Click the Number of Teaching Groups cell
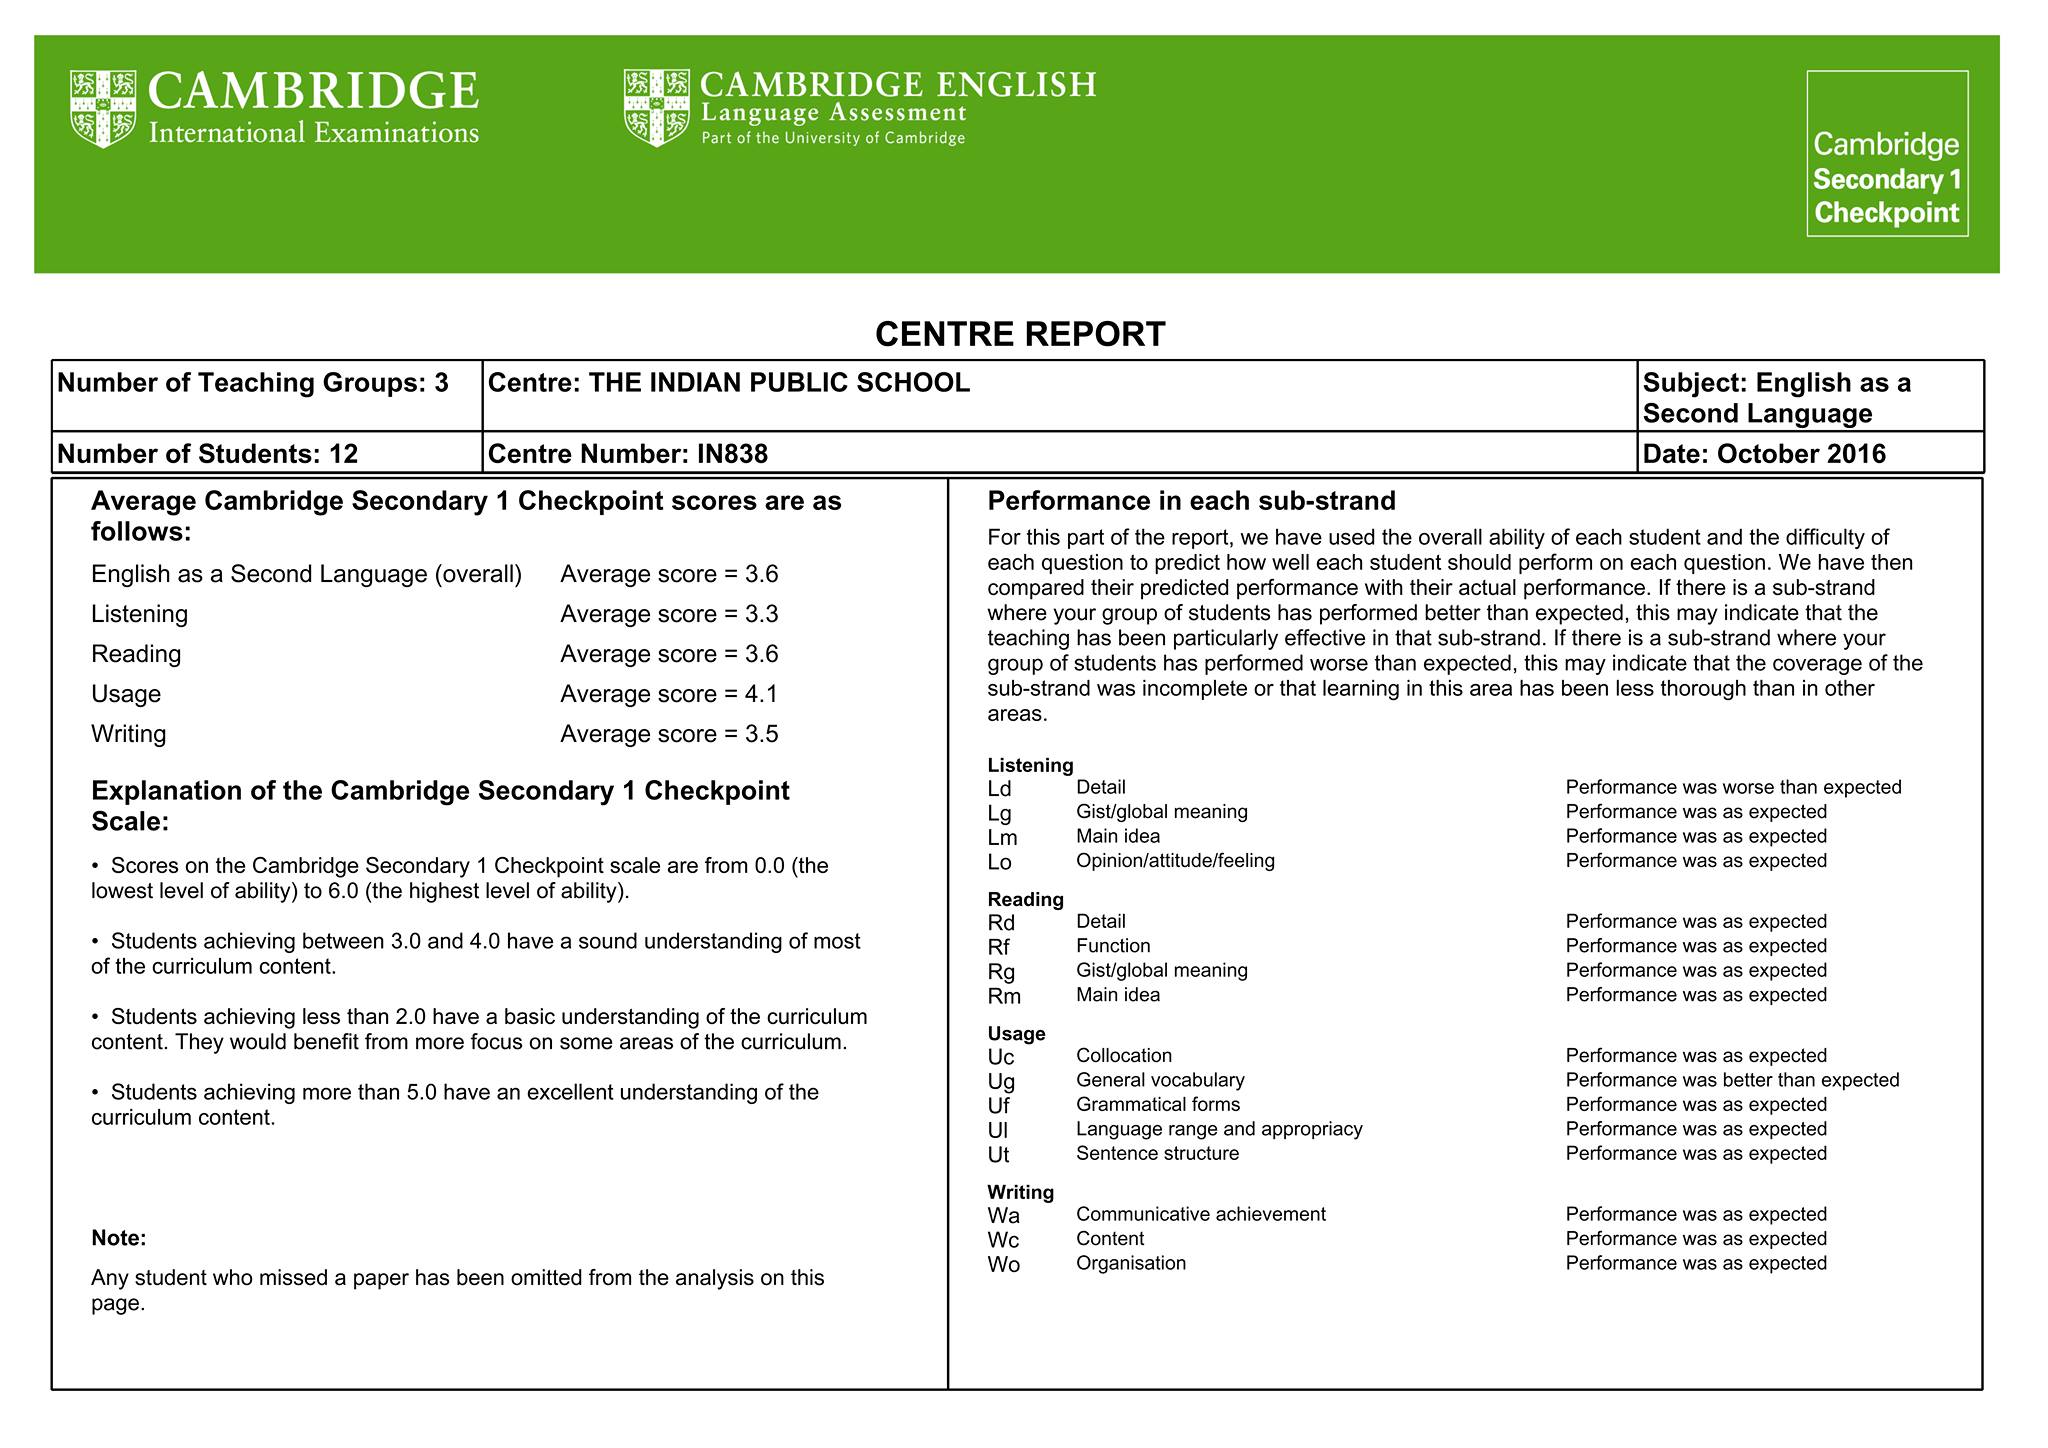 click(267, 396)
